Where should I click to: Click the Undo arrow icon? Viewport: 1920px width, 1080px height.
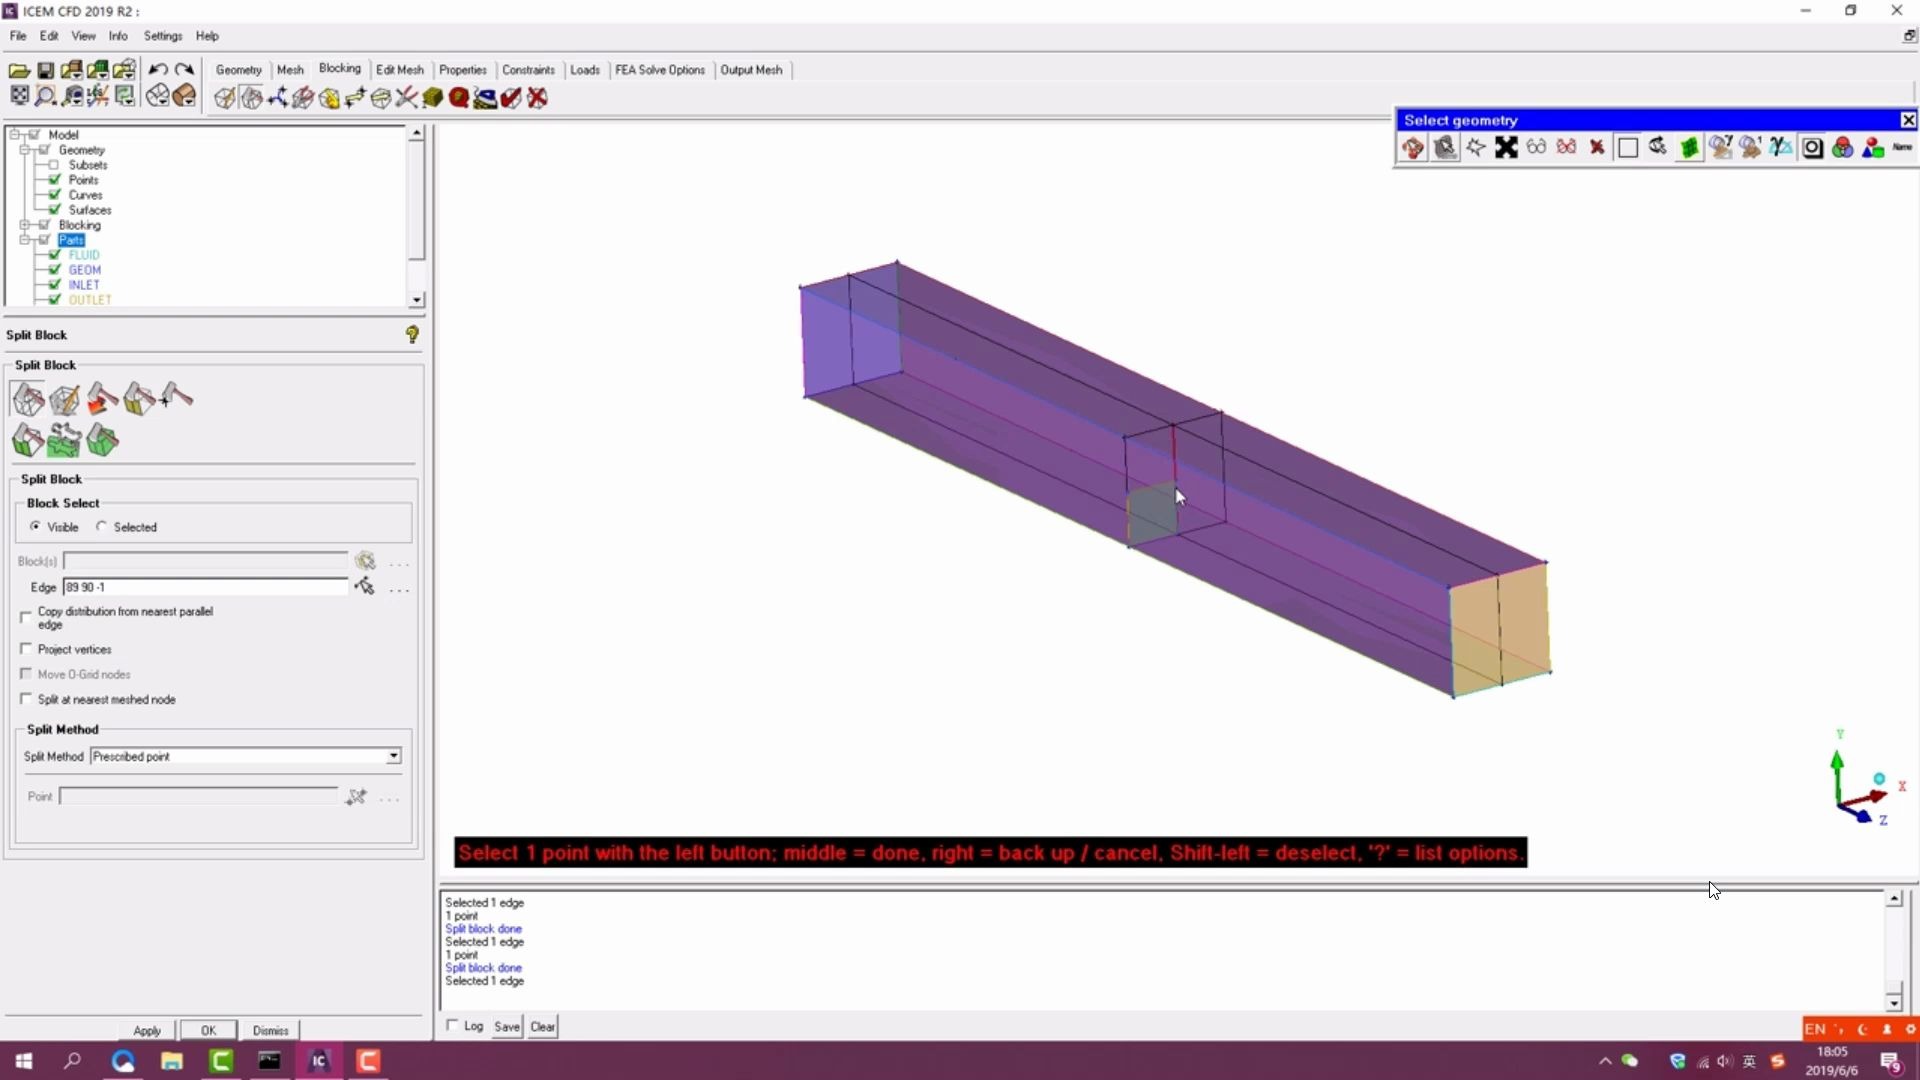click(x=158, y=70)
